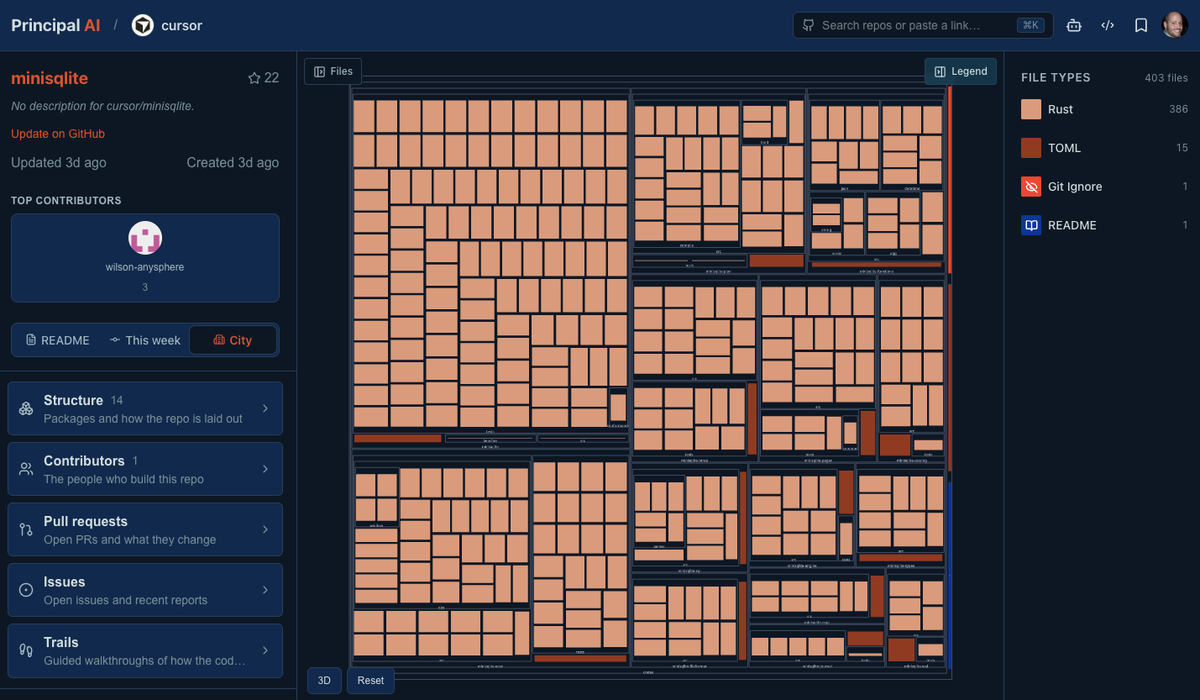
Task: Expand the Pull requests section chevron
Action: point(265,530)
